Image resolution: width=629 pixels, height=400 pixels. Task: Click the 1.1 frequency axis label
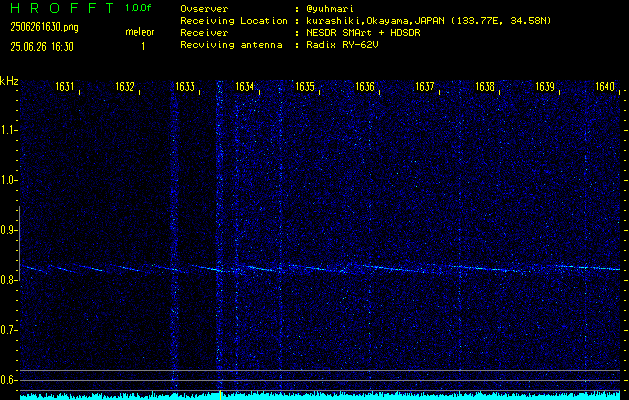pyautogui.click(x=8, y=130)
